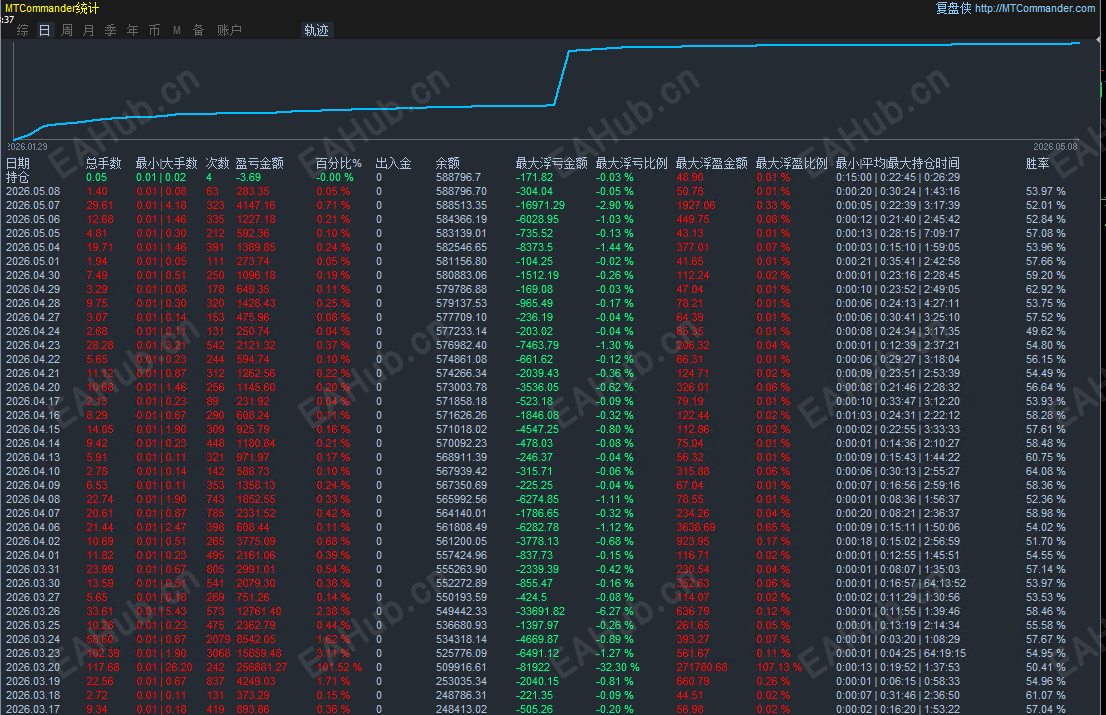Open the 周 weekly tab

point(66,30)
